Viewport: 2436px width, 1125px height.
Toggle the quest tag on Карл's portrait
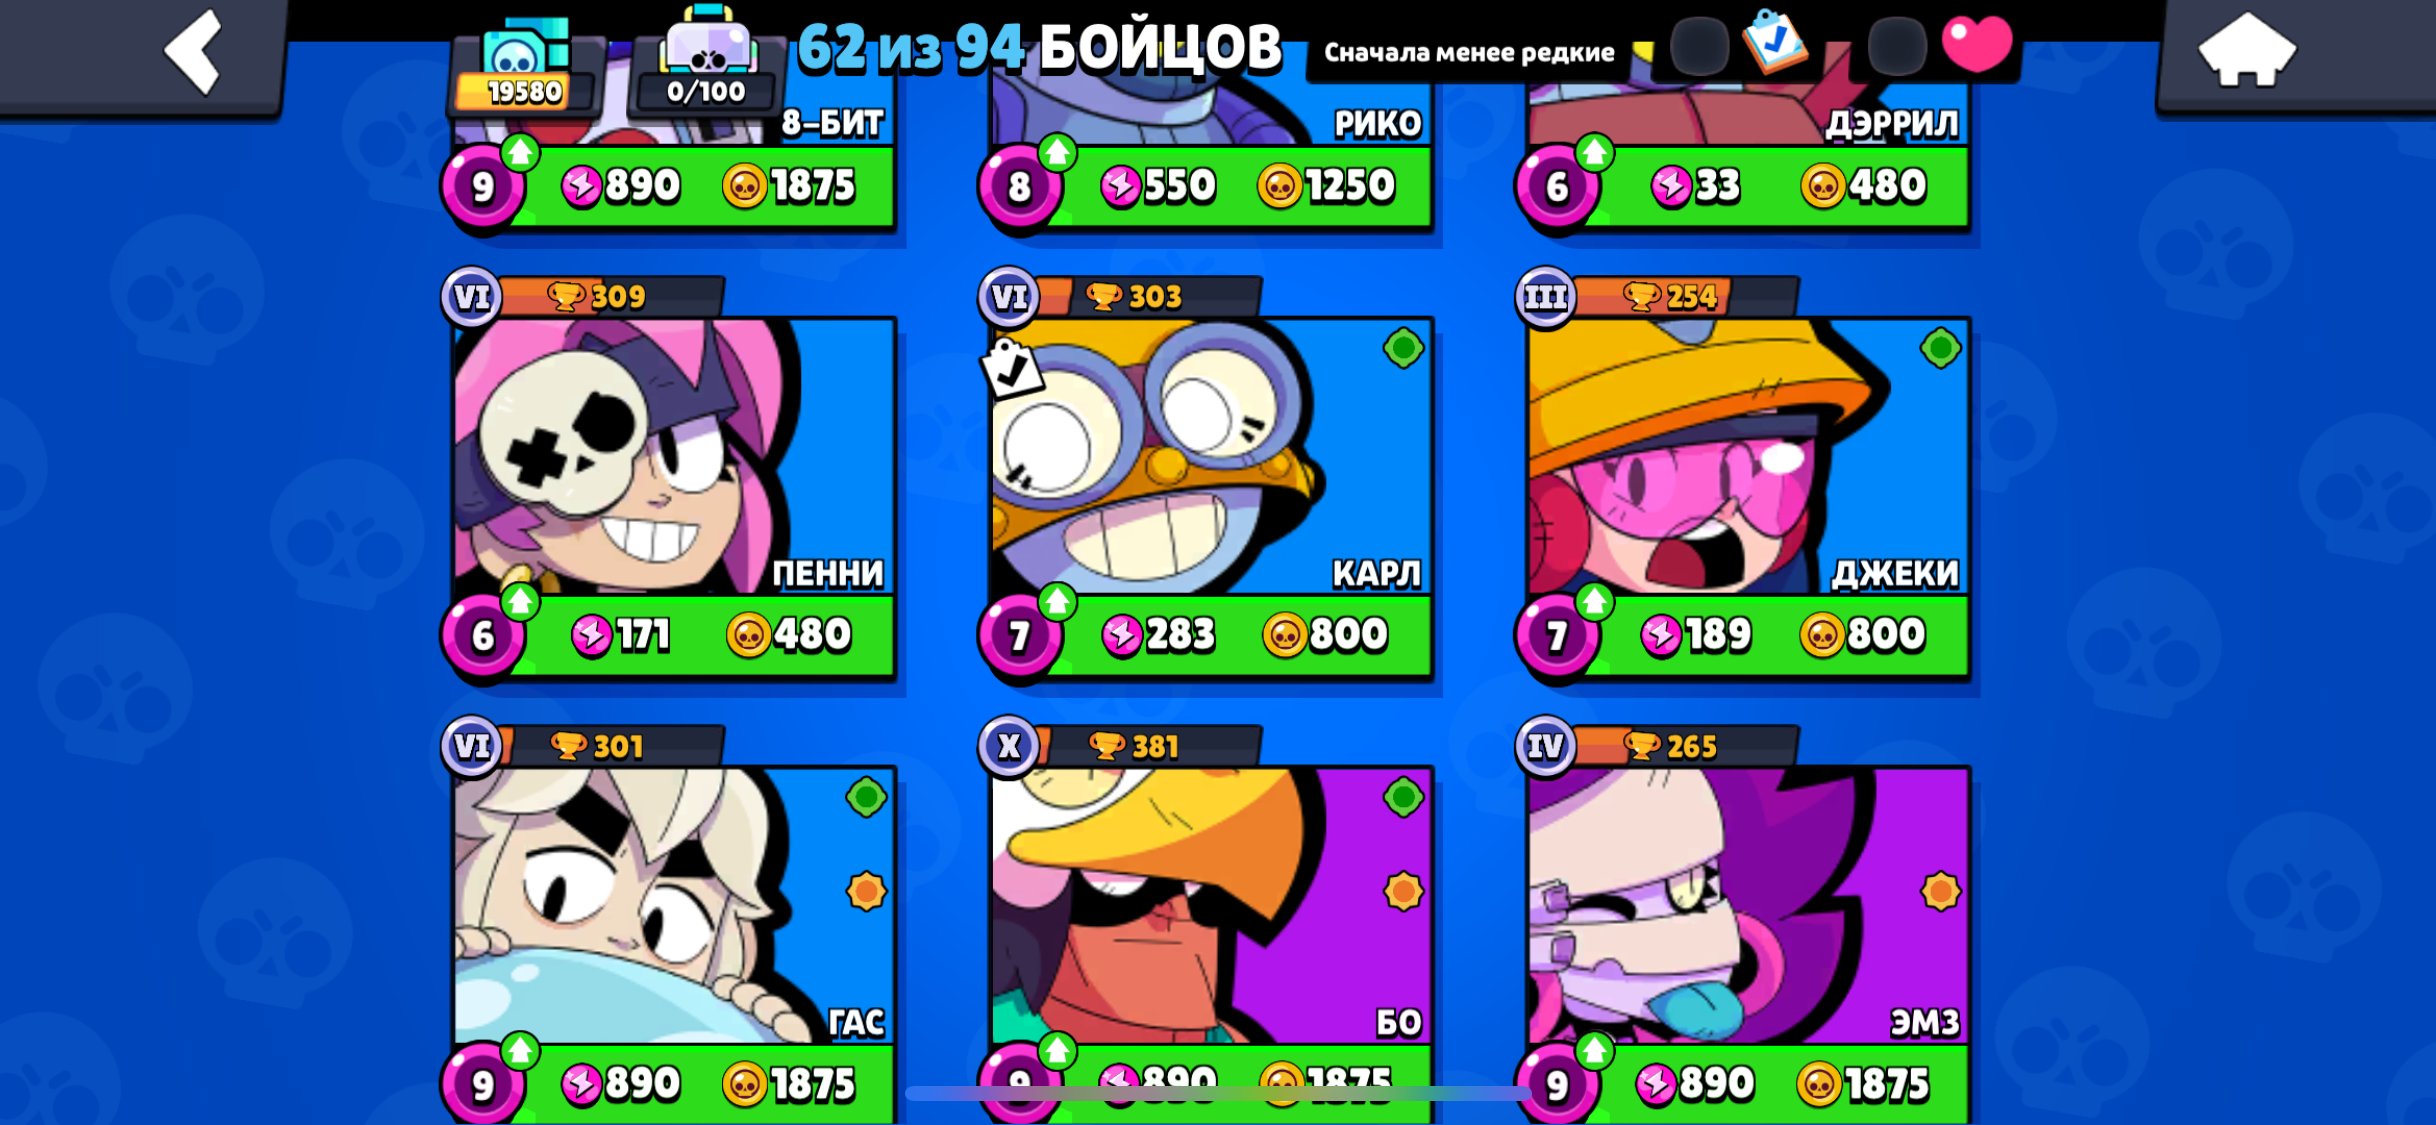[x=1012, y=368]
